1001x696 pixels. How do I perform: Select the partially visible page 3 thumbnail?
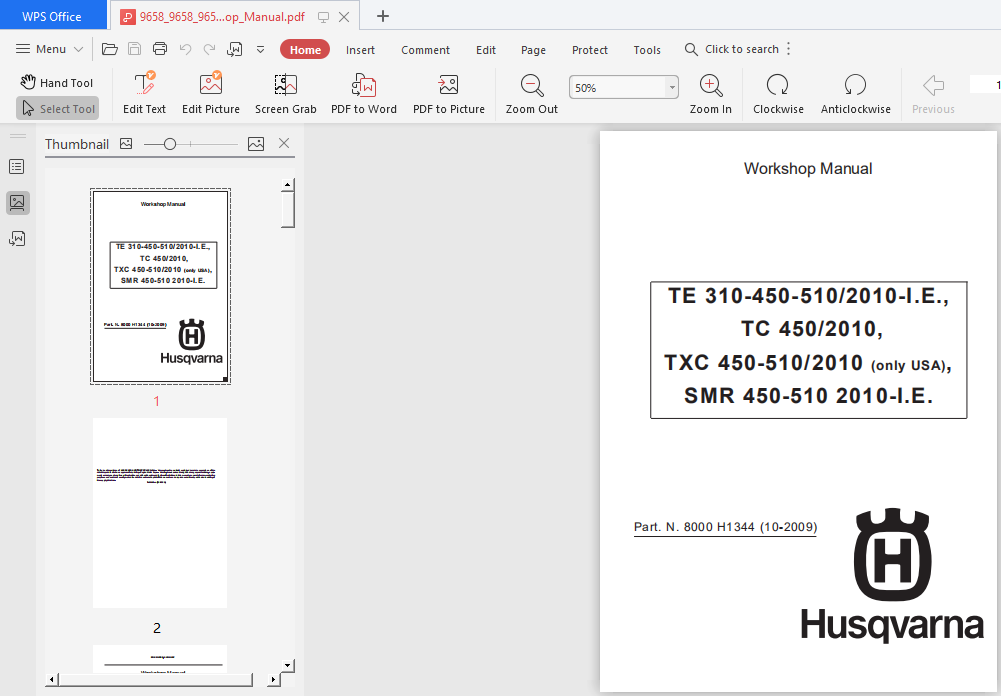tap(160, 658)
